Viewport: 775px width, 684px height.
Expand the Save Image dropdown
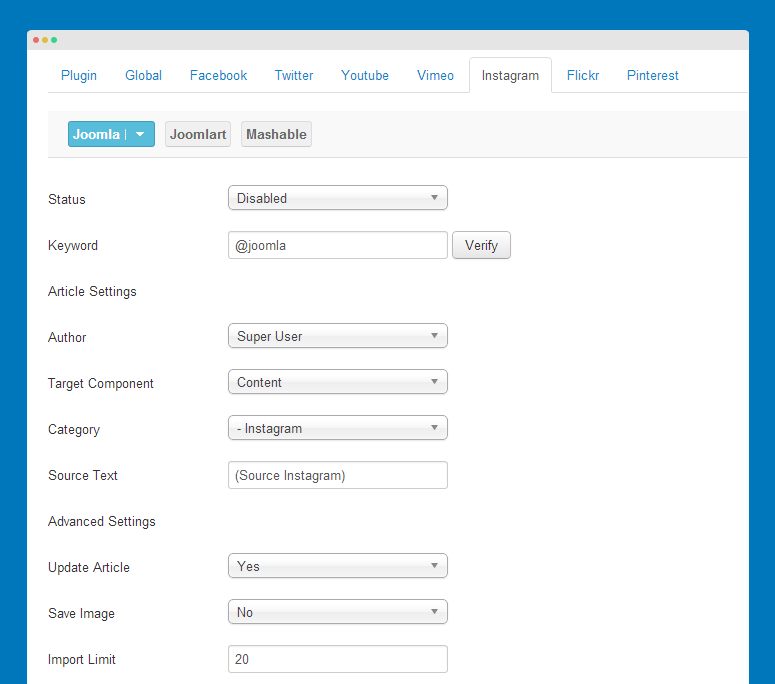point(338,612)
